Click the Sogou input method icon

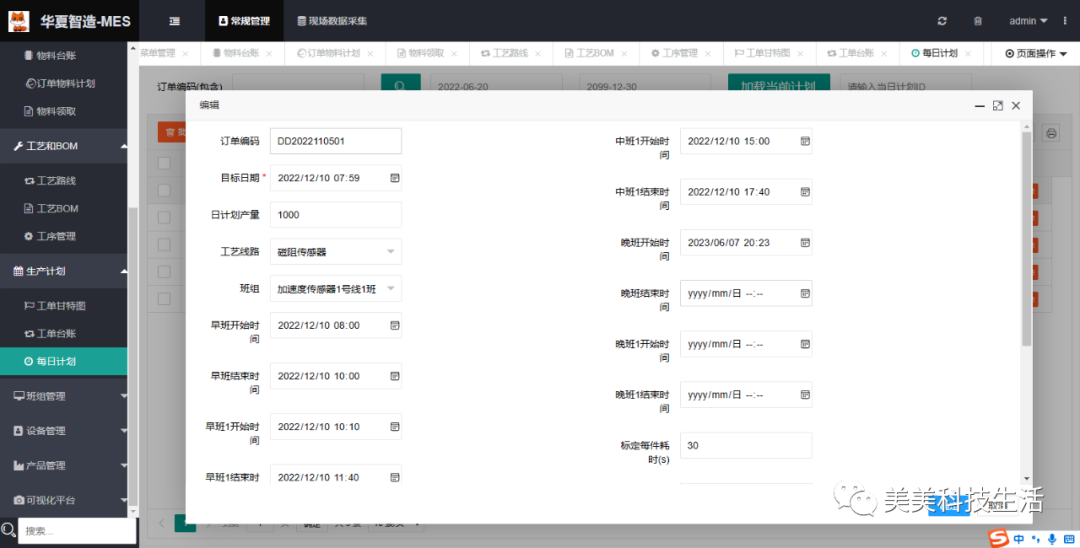998,538
